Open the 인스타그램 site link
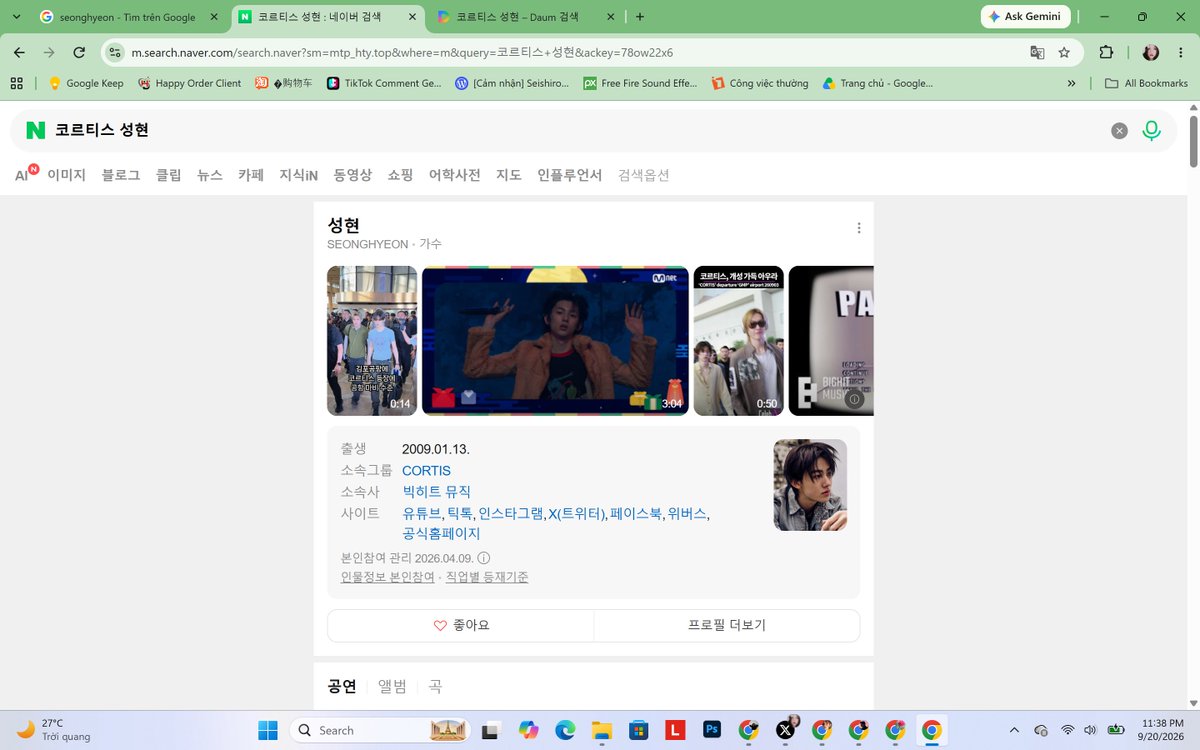1200x750 pixels. coord(510,513)
